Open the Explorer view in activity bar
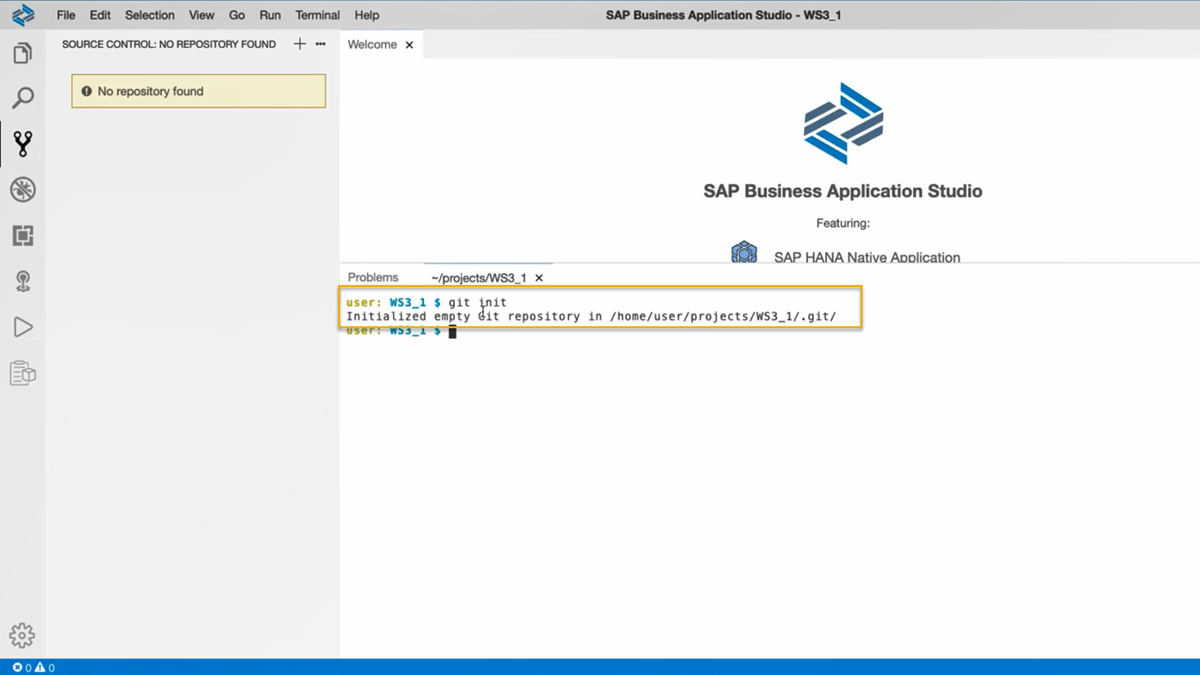 pyautogui.click(x=22, y=52)
